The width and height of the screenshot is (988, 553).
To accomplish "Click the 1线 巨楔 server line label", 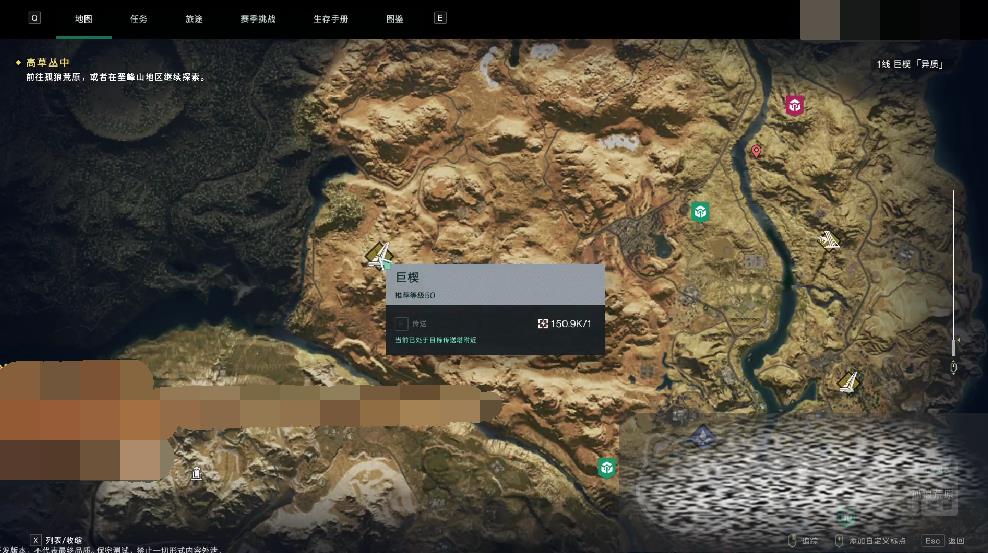I will [910, 64].
